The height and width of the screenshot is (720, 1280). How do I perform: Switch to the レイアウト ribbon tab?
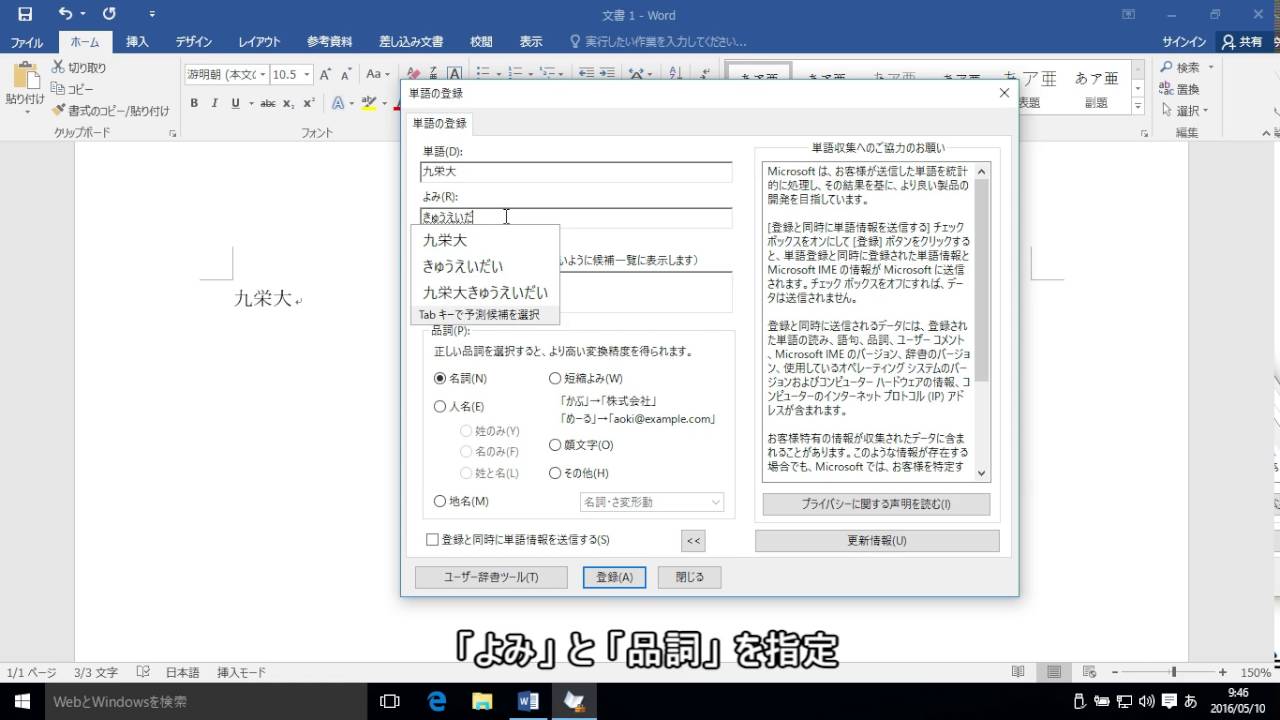tap(259, 42)
